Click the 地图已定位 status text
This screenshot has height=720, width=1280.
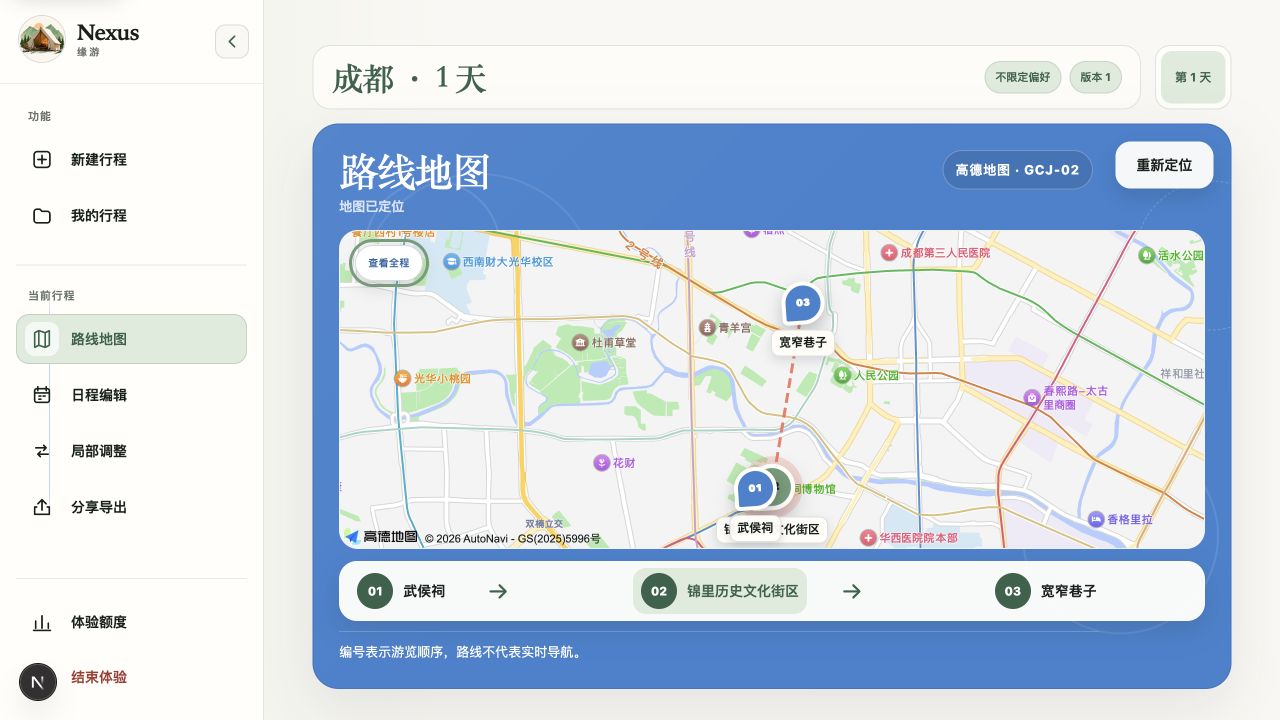coord(372,206)
